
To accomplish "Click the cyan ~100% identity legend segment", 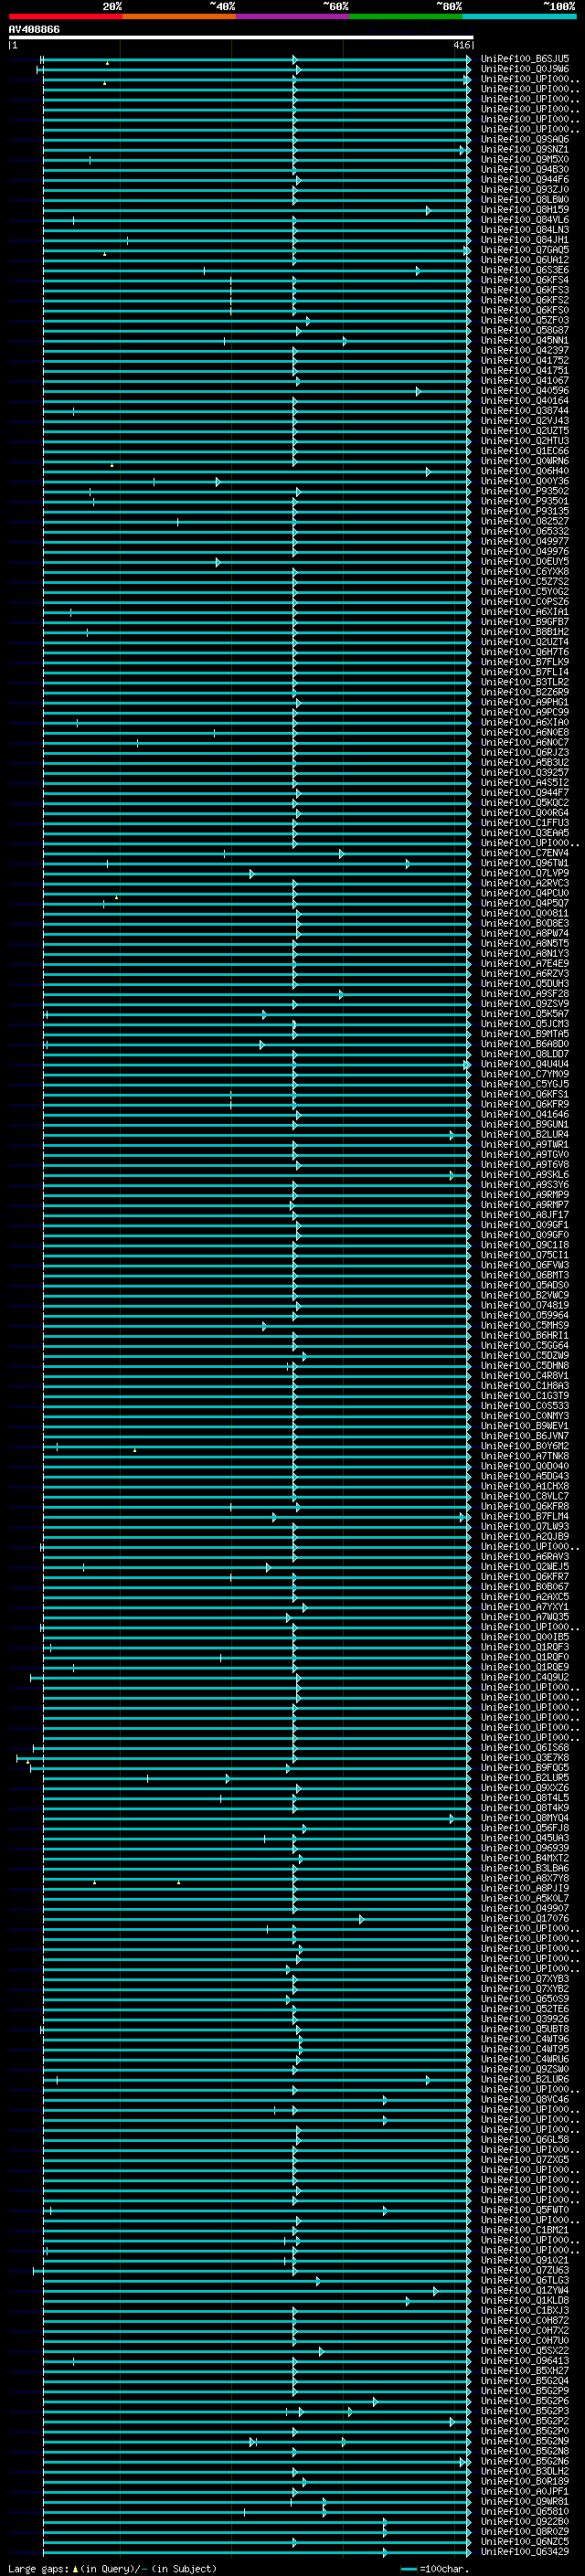I will [x=519, y=16].
